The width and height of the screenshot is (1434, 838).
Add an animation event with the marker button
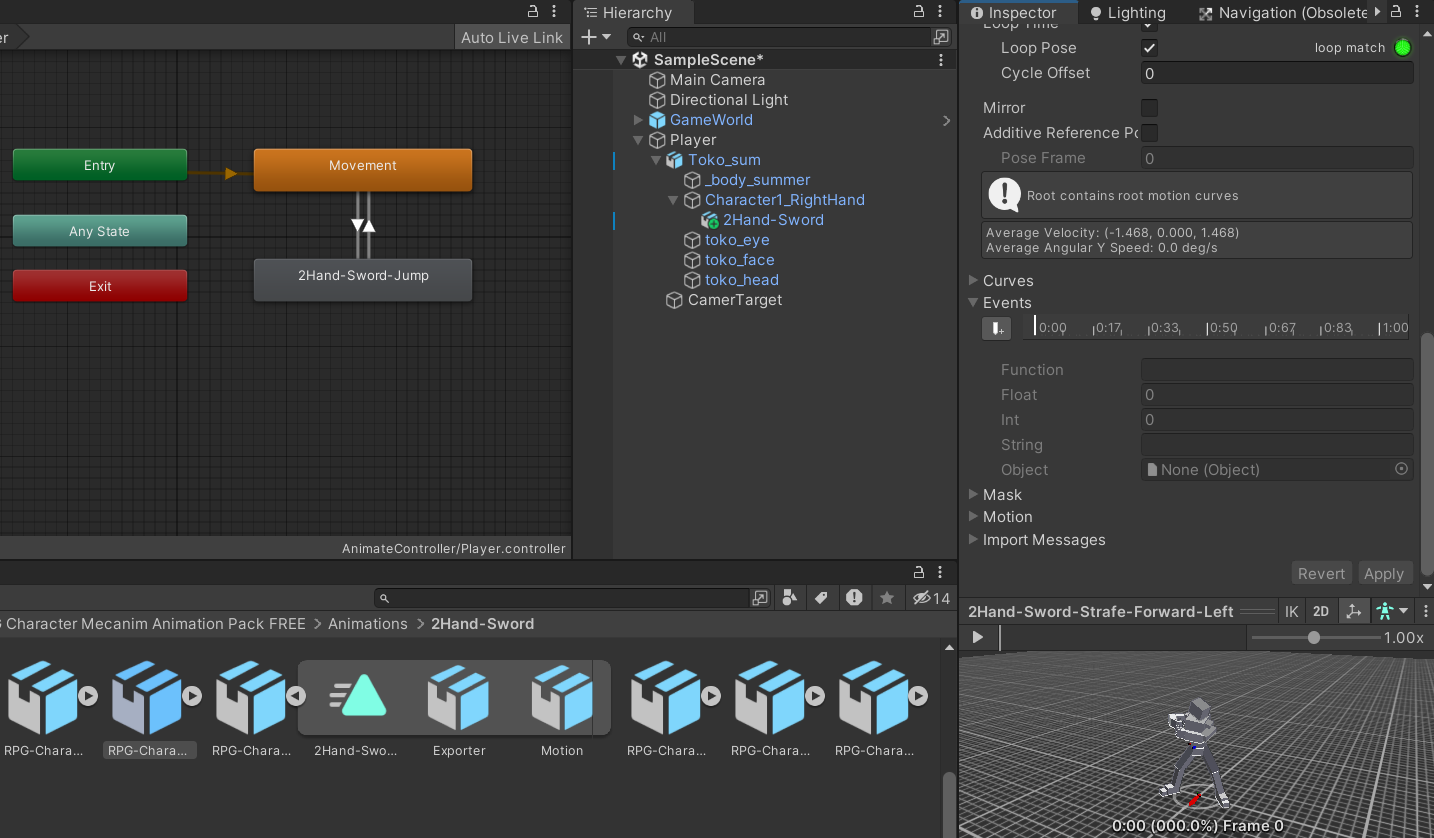(x=996, y=328)
